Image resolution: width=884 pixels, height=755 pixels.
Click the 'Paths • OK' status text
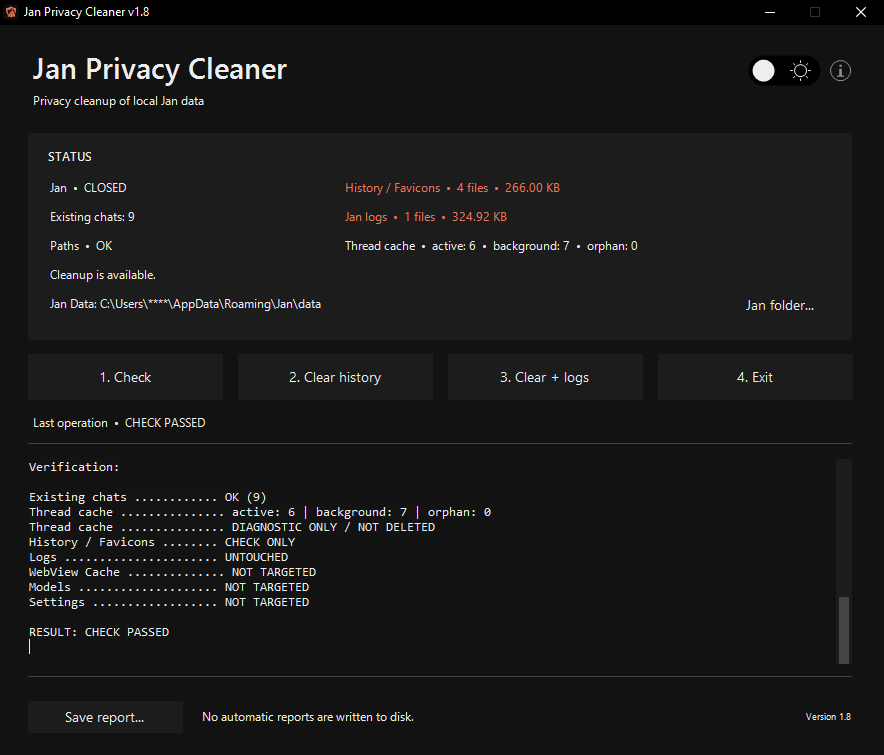click(x=81, y=246)
